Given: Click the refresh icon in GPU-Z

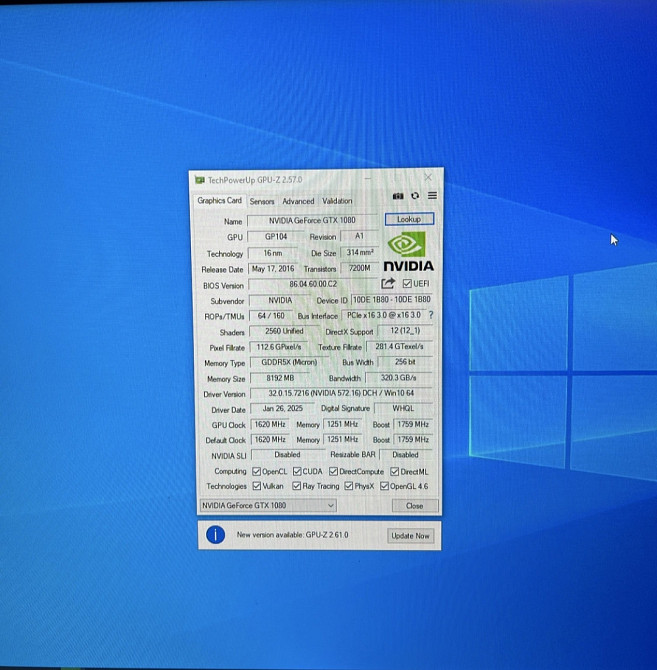Looking at the screenshot, I should tap(414, 196).
